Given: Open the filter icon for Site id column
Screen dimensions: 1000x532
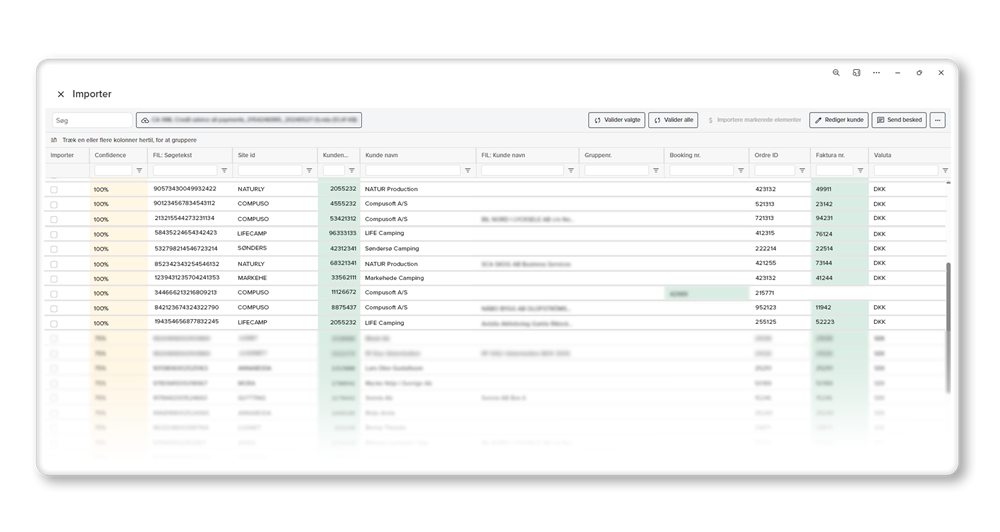Looking at the screenshot, I should click(309, 170).
